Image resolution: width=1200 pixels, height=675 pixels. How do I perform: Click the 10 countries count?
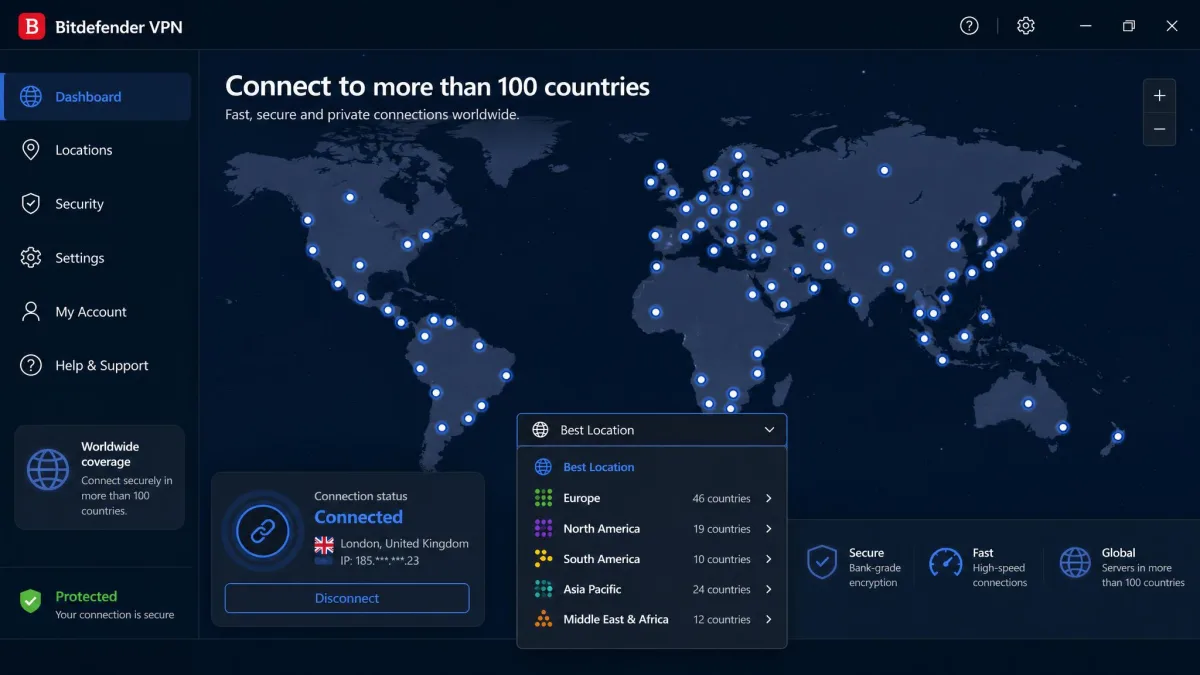tap(722, 559)
